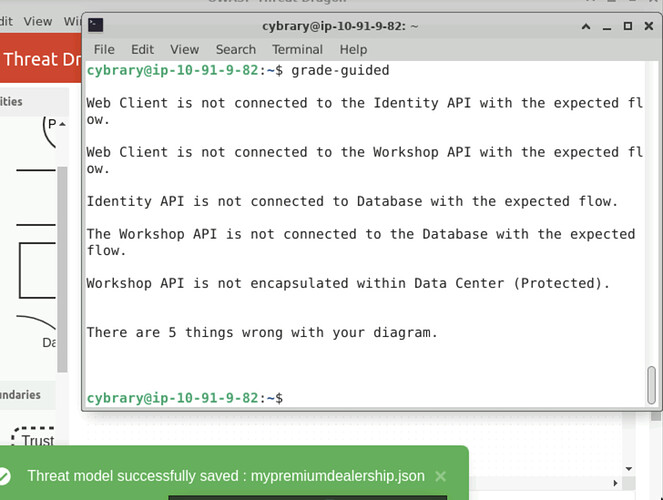Image resolution: width=663 pixels, height=500 pixels.
Task: Select the Trust boundary dashed stencil
Action: coord(37,439)
